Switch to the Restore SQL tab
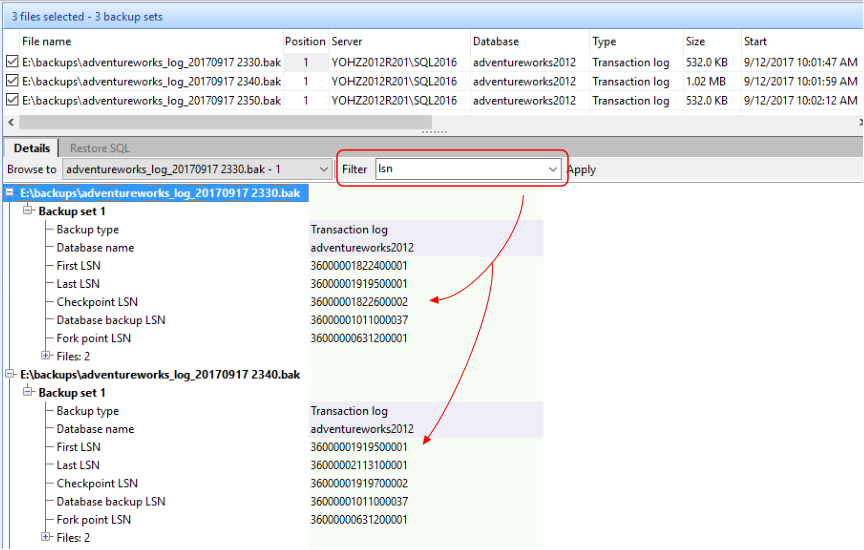The image size is (864, 550). (99, 148)
